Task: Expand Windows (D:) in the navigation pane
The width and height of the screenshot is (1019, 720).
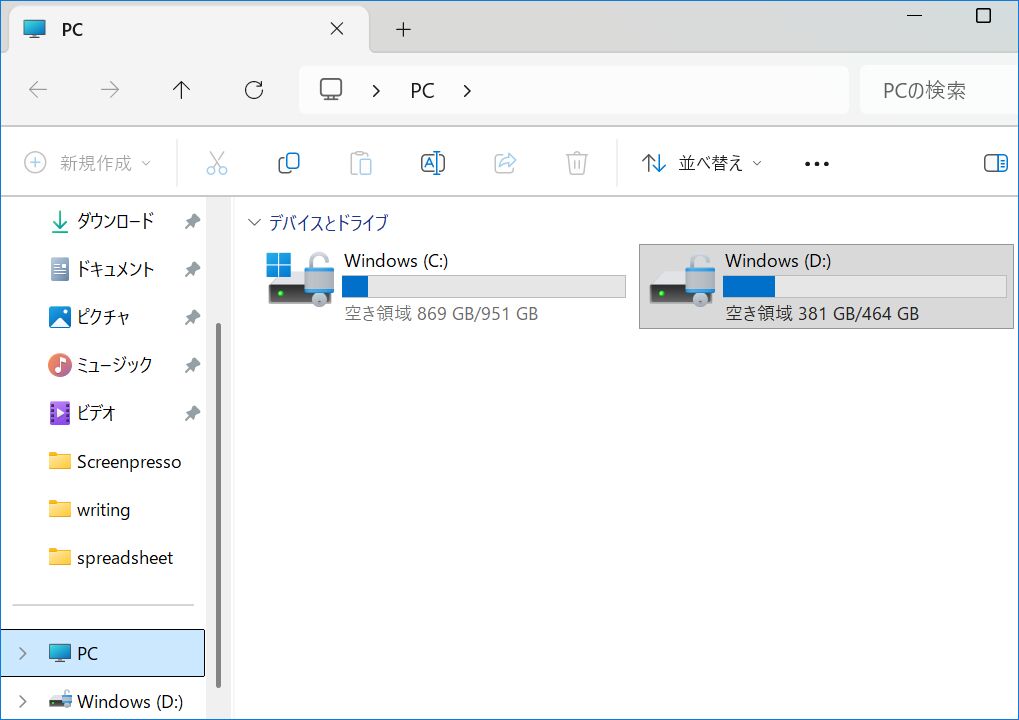Action: tap(24, 702)
